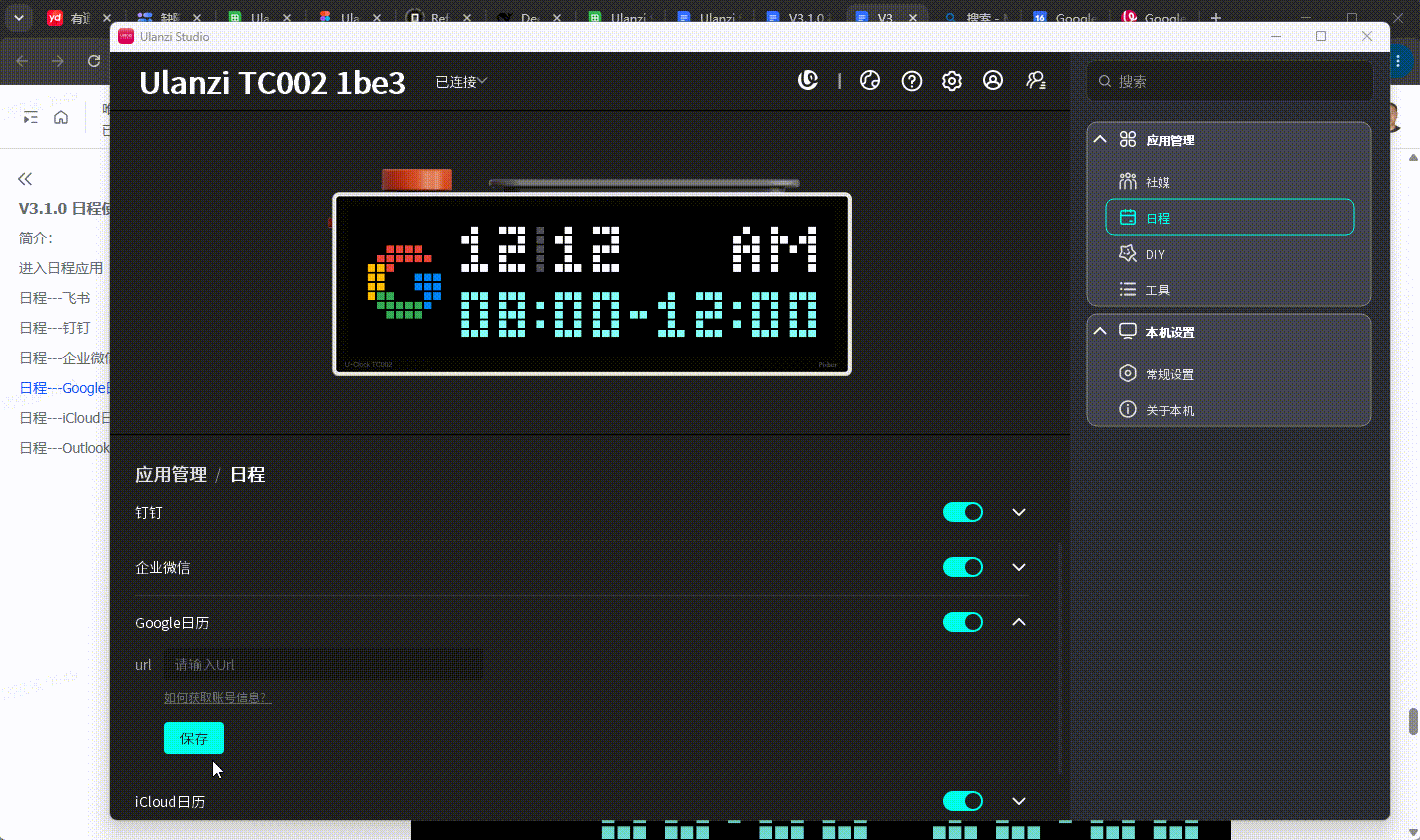Open the help question mark icon
1420x840 pixels.
[x=911, y=81]
